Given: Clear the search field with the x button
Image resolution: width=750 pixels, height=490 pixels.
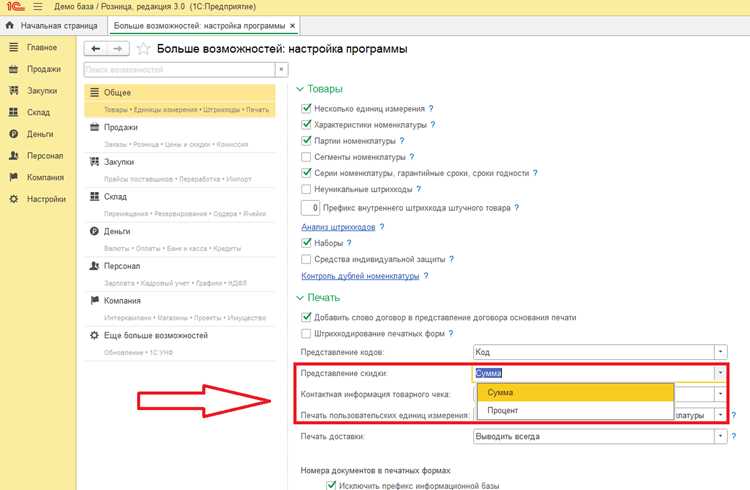Looking at the screenshot, I should pyautogui.click(x=281, y=70).
